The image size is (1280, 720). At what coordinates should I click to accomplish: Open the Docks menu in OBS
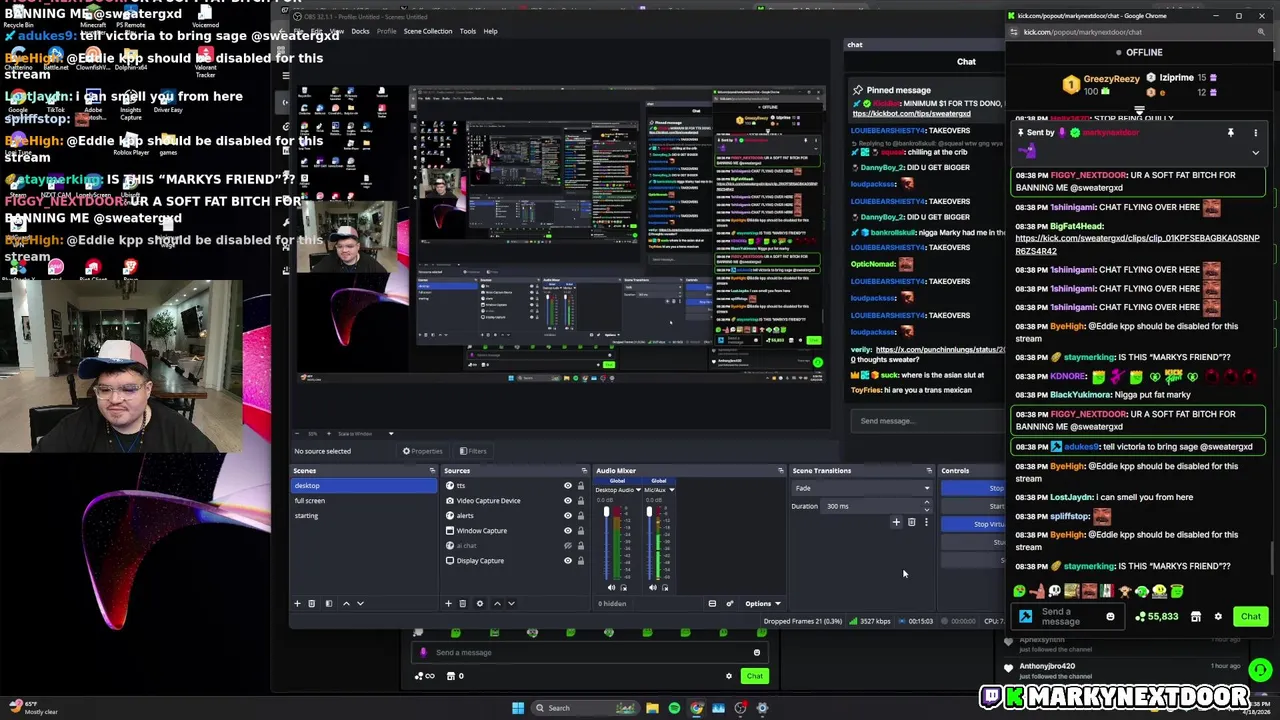click(x=360, y=31)
